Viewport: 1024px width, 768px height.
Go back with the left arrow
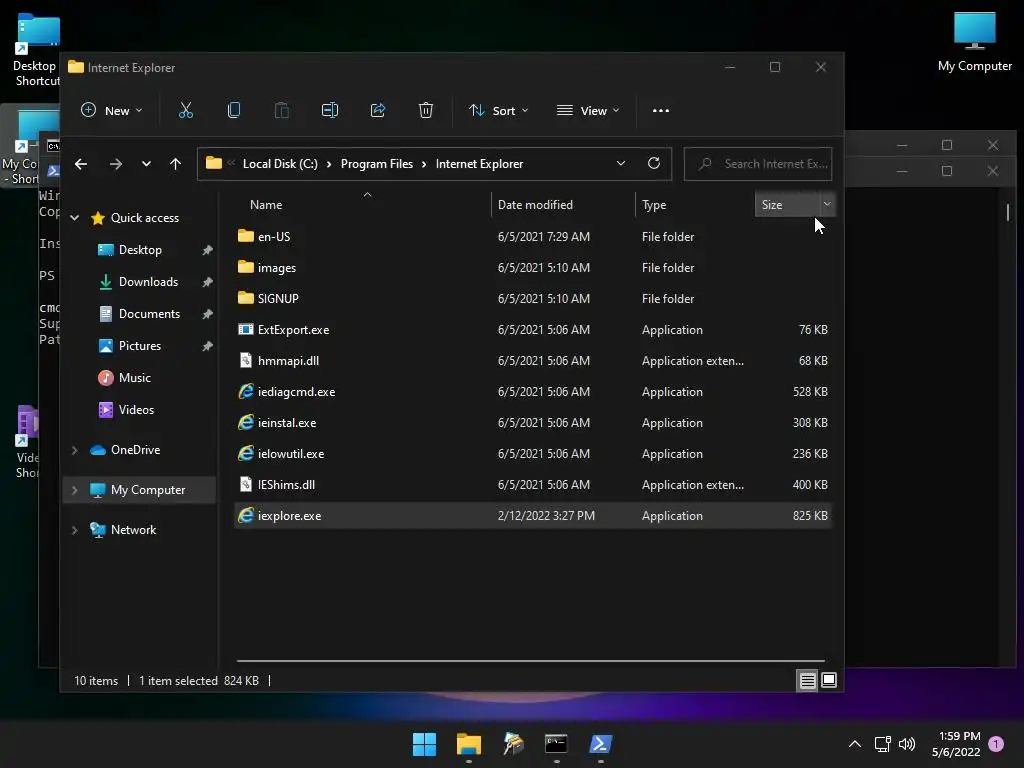(81, 164)
